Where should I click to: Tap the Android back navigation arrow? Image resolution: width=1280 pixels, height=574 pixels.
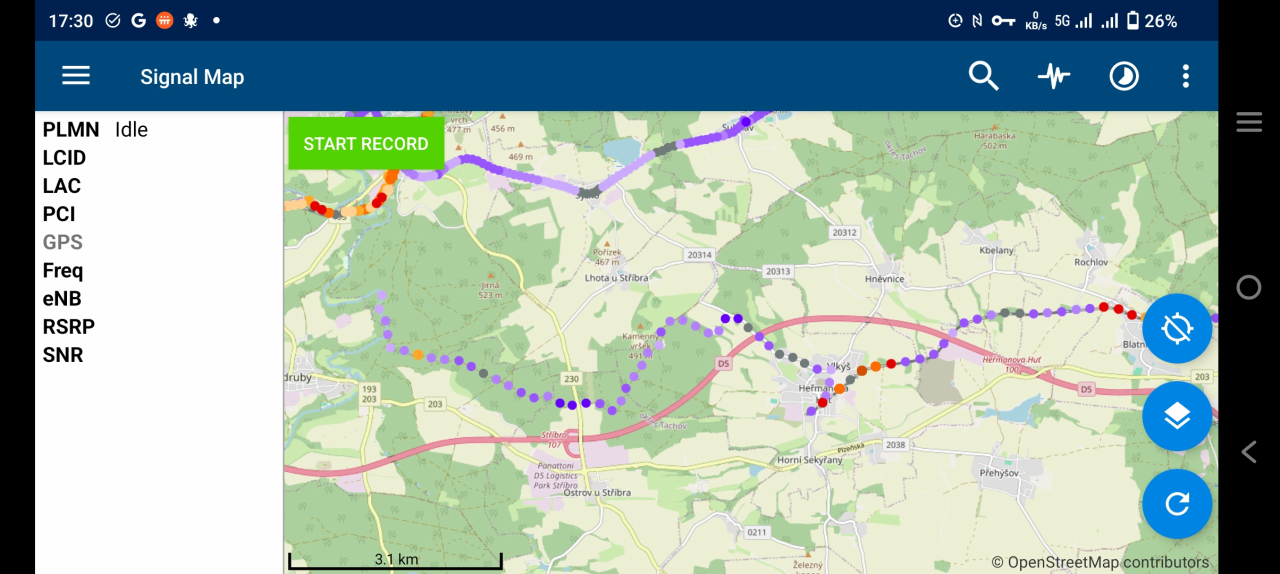pyautogui.click(x=1248, y=452)
